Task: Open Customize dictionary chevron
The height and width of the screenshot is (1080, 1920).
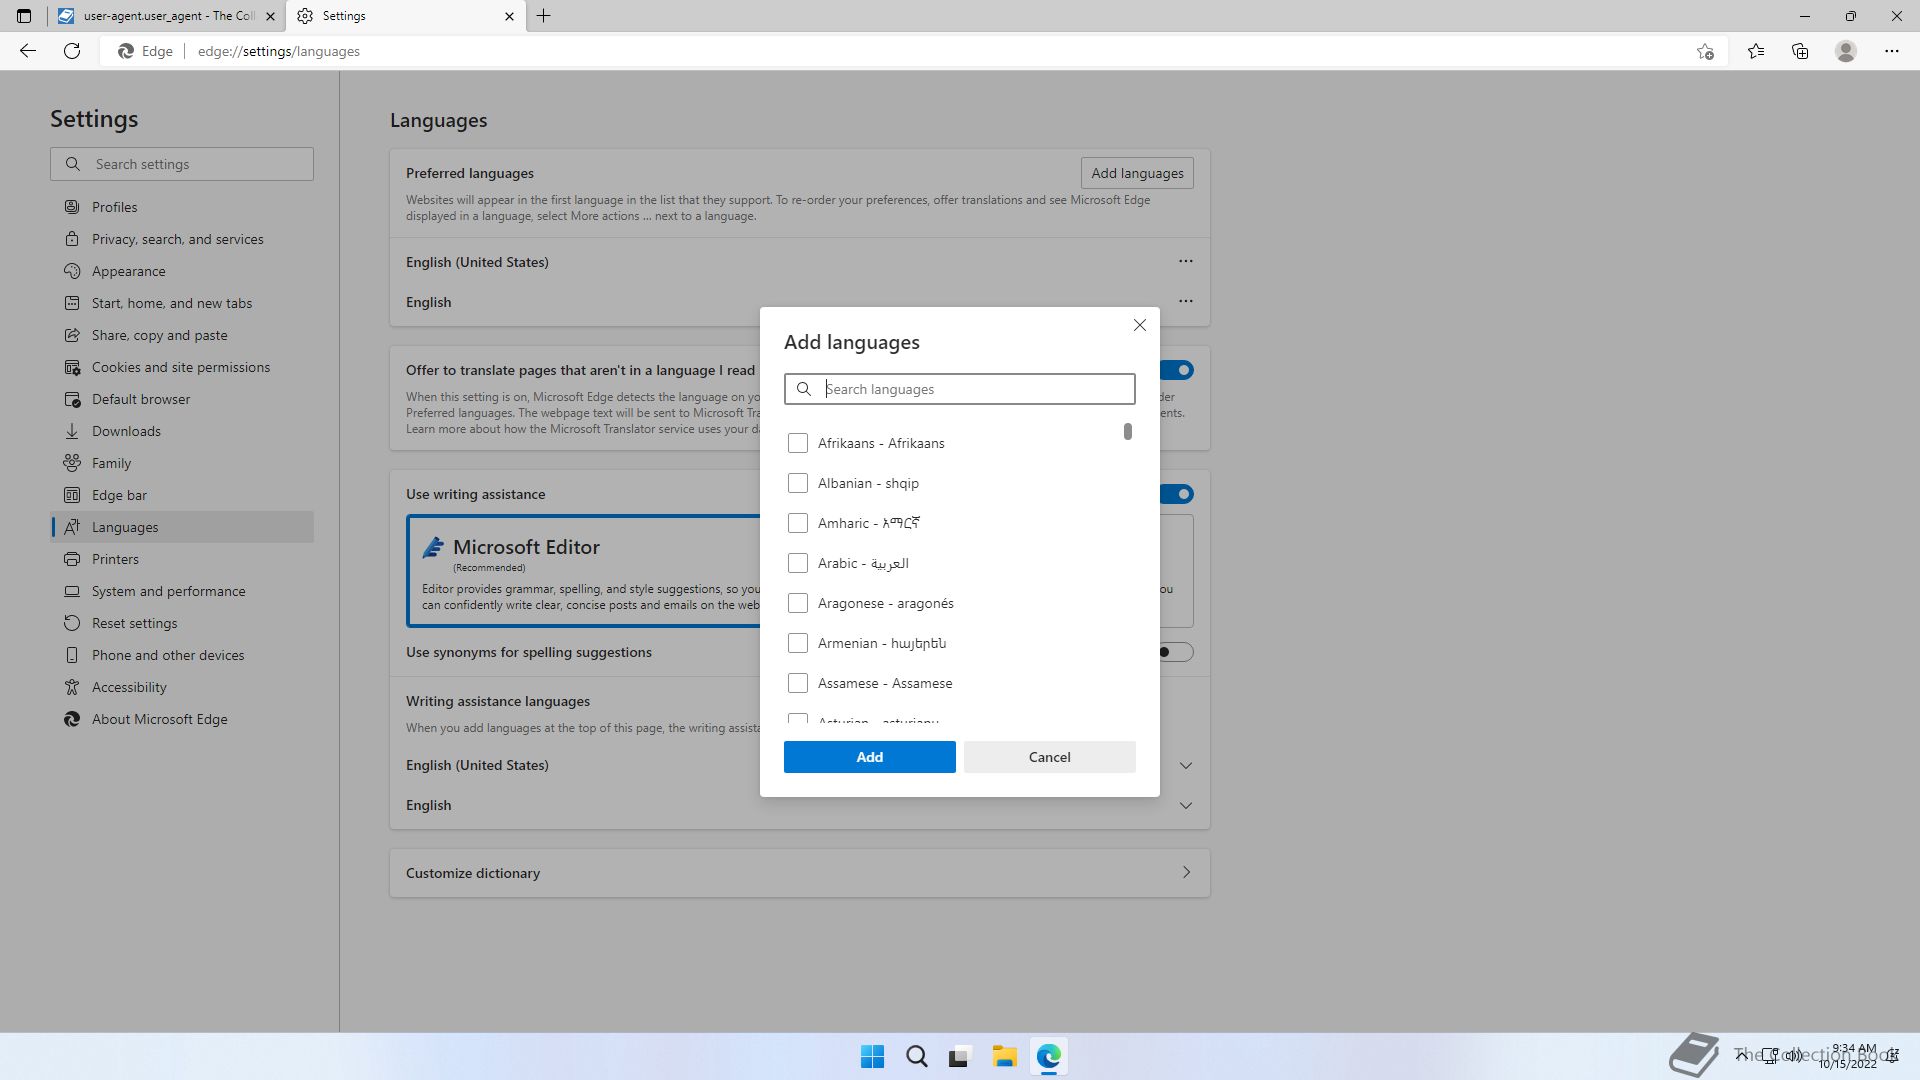Action: point(1185,872)
